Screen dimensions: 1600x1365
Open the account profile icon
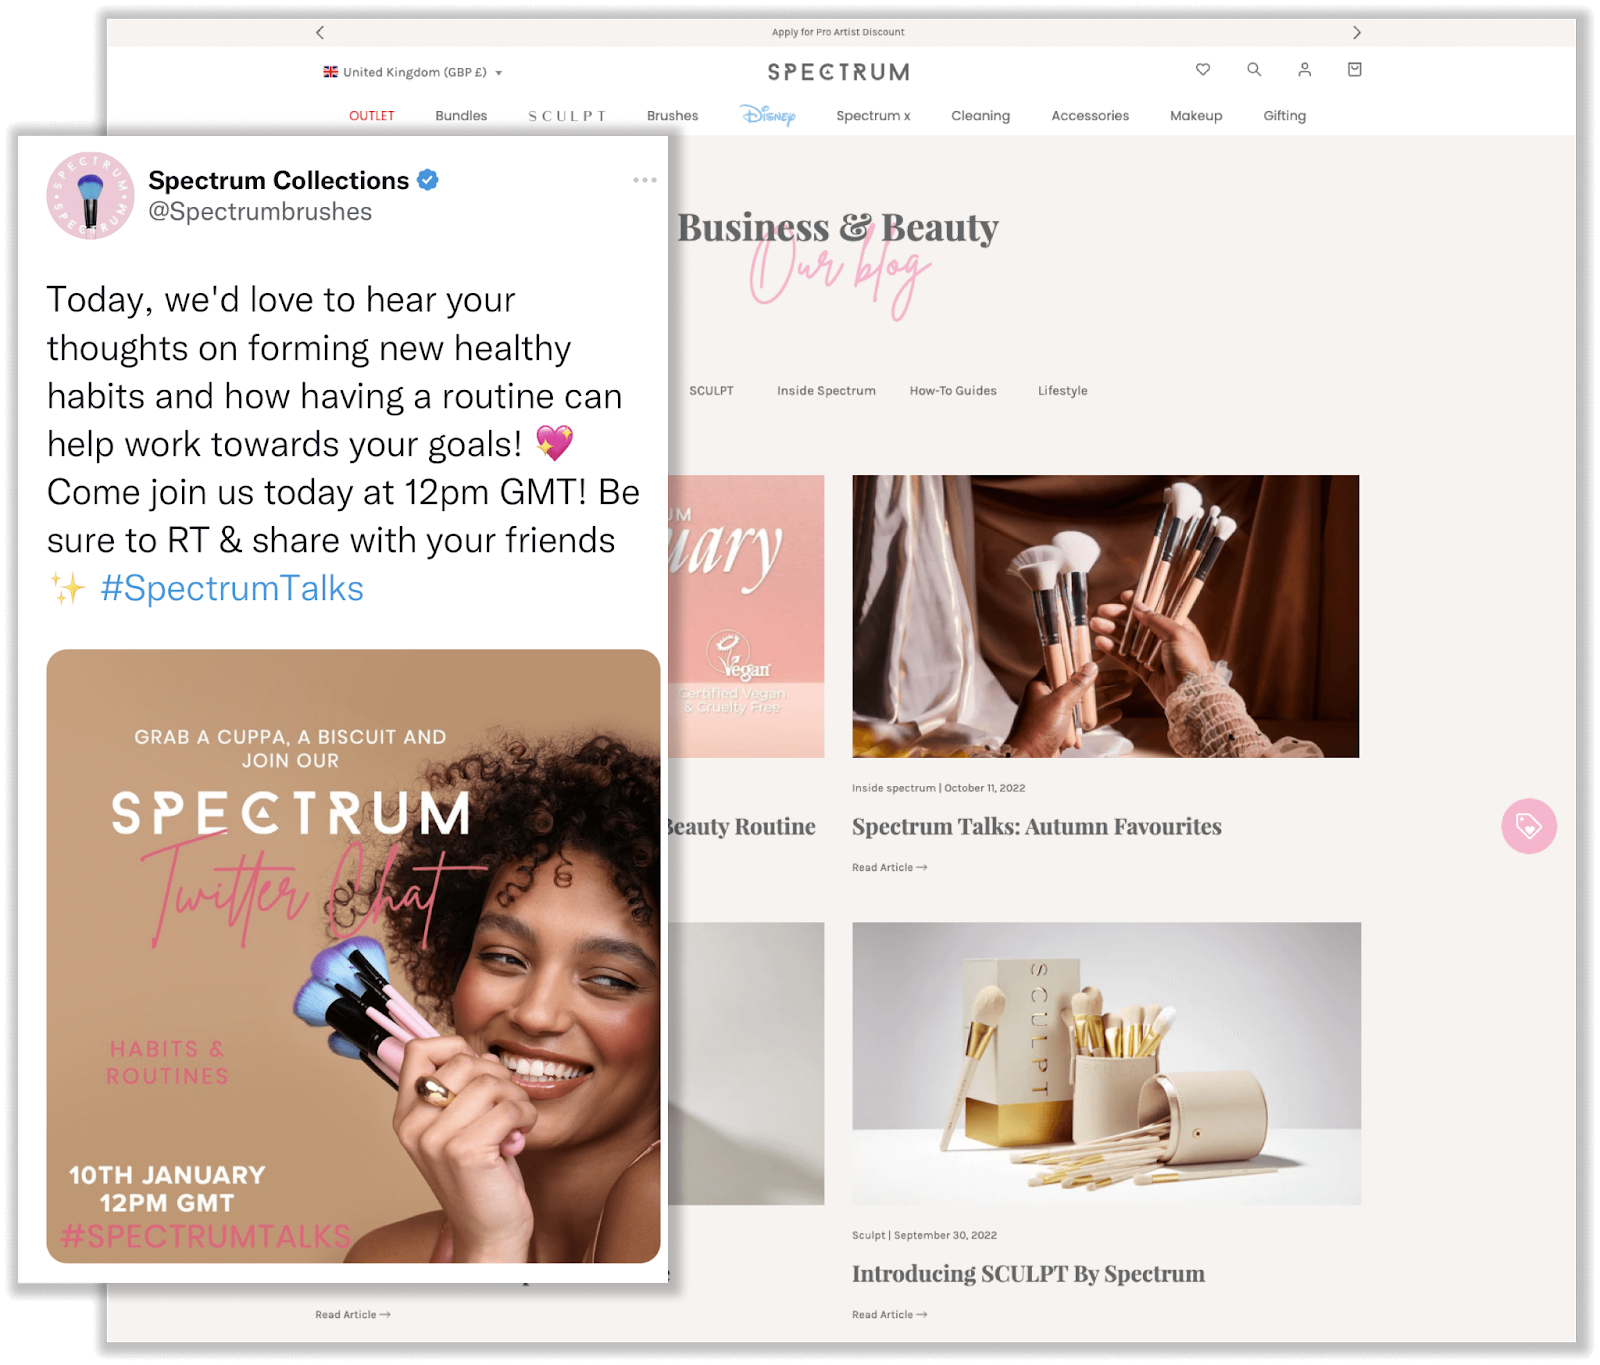1304,69
